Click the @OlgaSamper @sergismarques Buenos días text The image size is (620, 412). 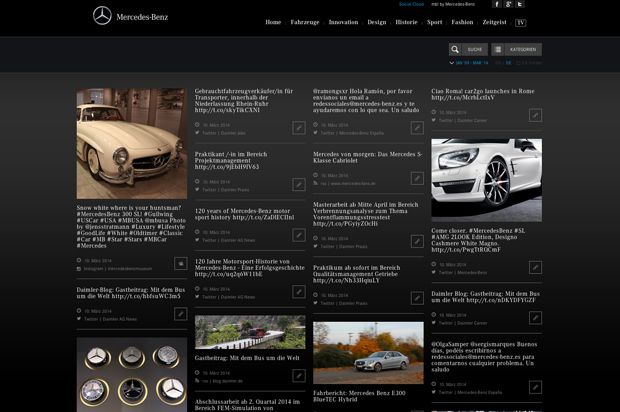coord(484,357)
